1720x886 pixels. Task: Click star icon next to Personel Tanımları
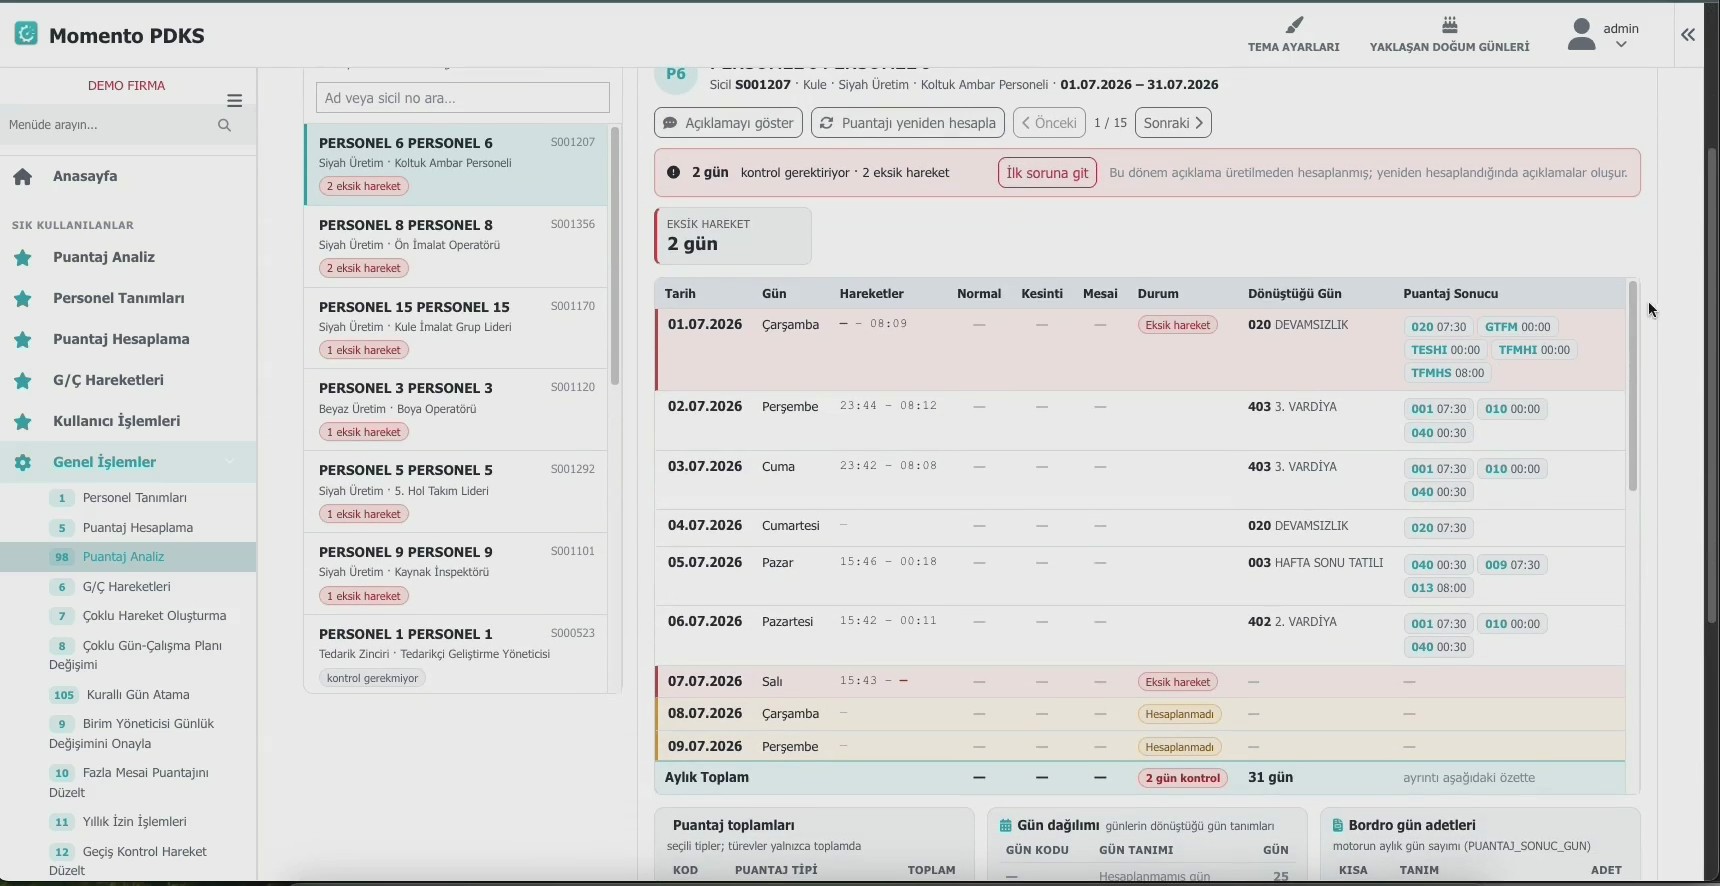point(23,299)
